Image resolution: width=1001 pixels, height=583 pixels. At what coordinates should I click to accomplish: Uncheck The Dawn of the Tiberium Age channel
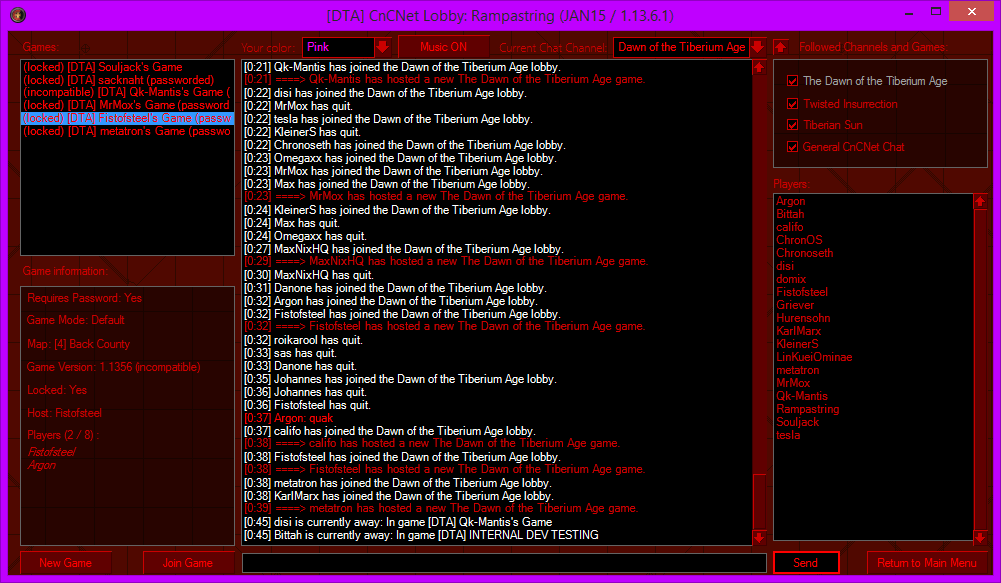[792, 81]
